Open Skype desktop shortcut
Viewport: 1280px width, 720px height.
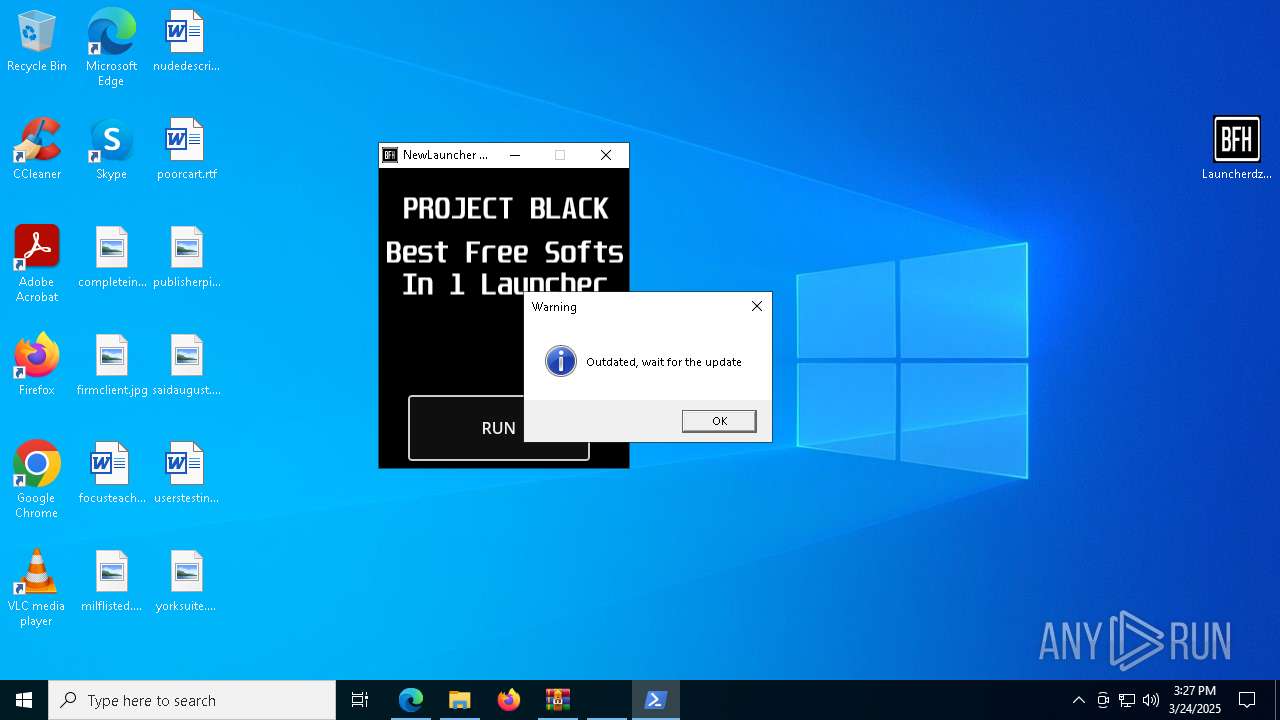(x=111, y=150)
